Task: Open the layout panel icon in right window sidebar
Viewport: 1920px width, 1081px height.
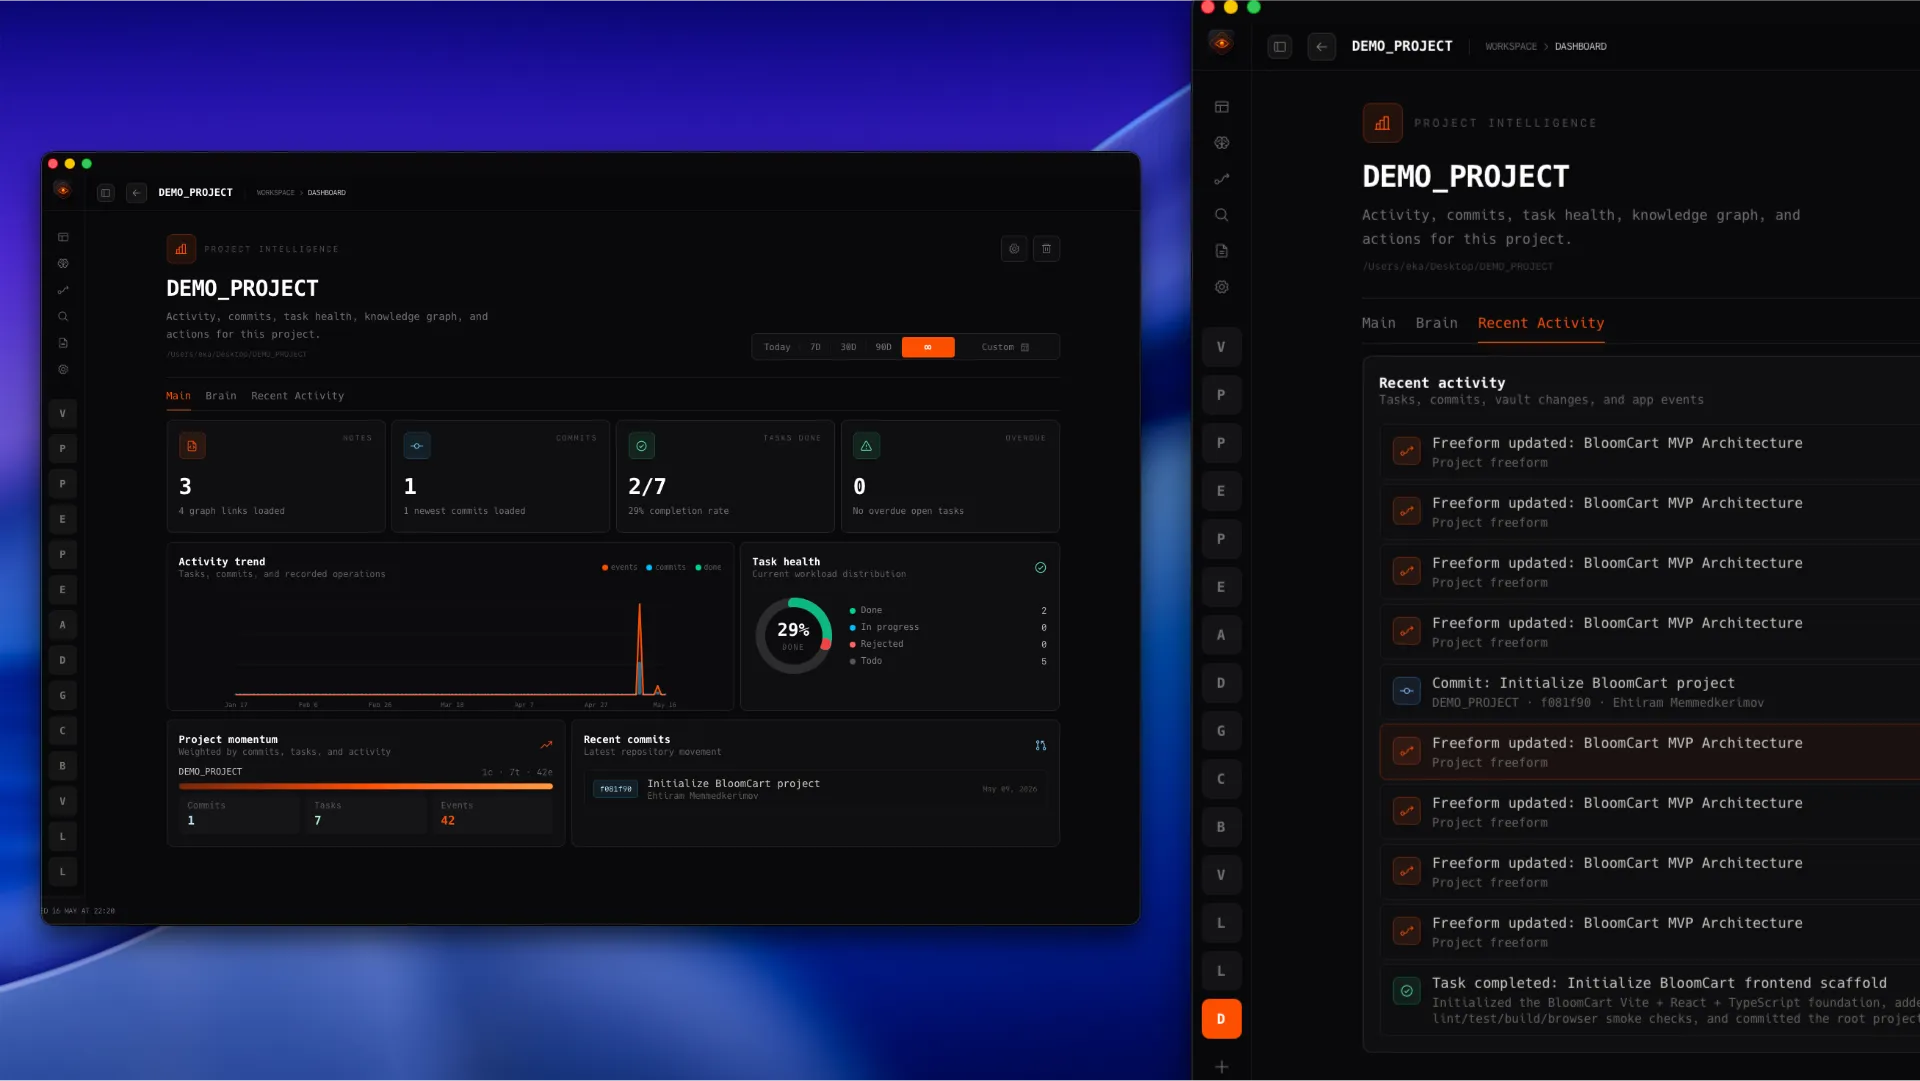Action: tap(1221, 107)
